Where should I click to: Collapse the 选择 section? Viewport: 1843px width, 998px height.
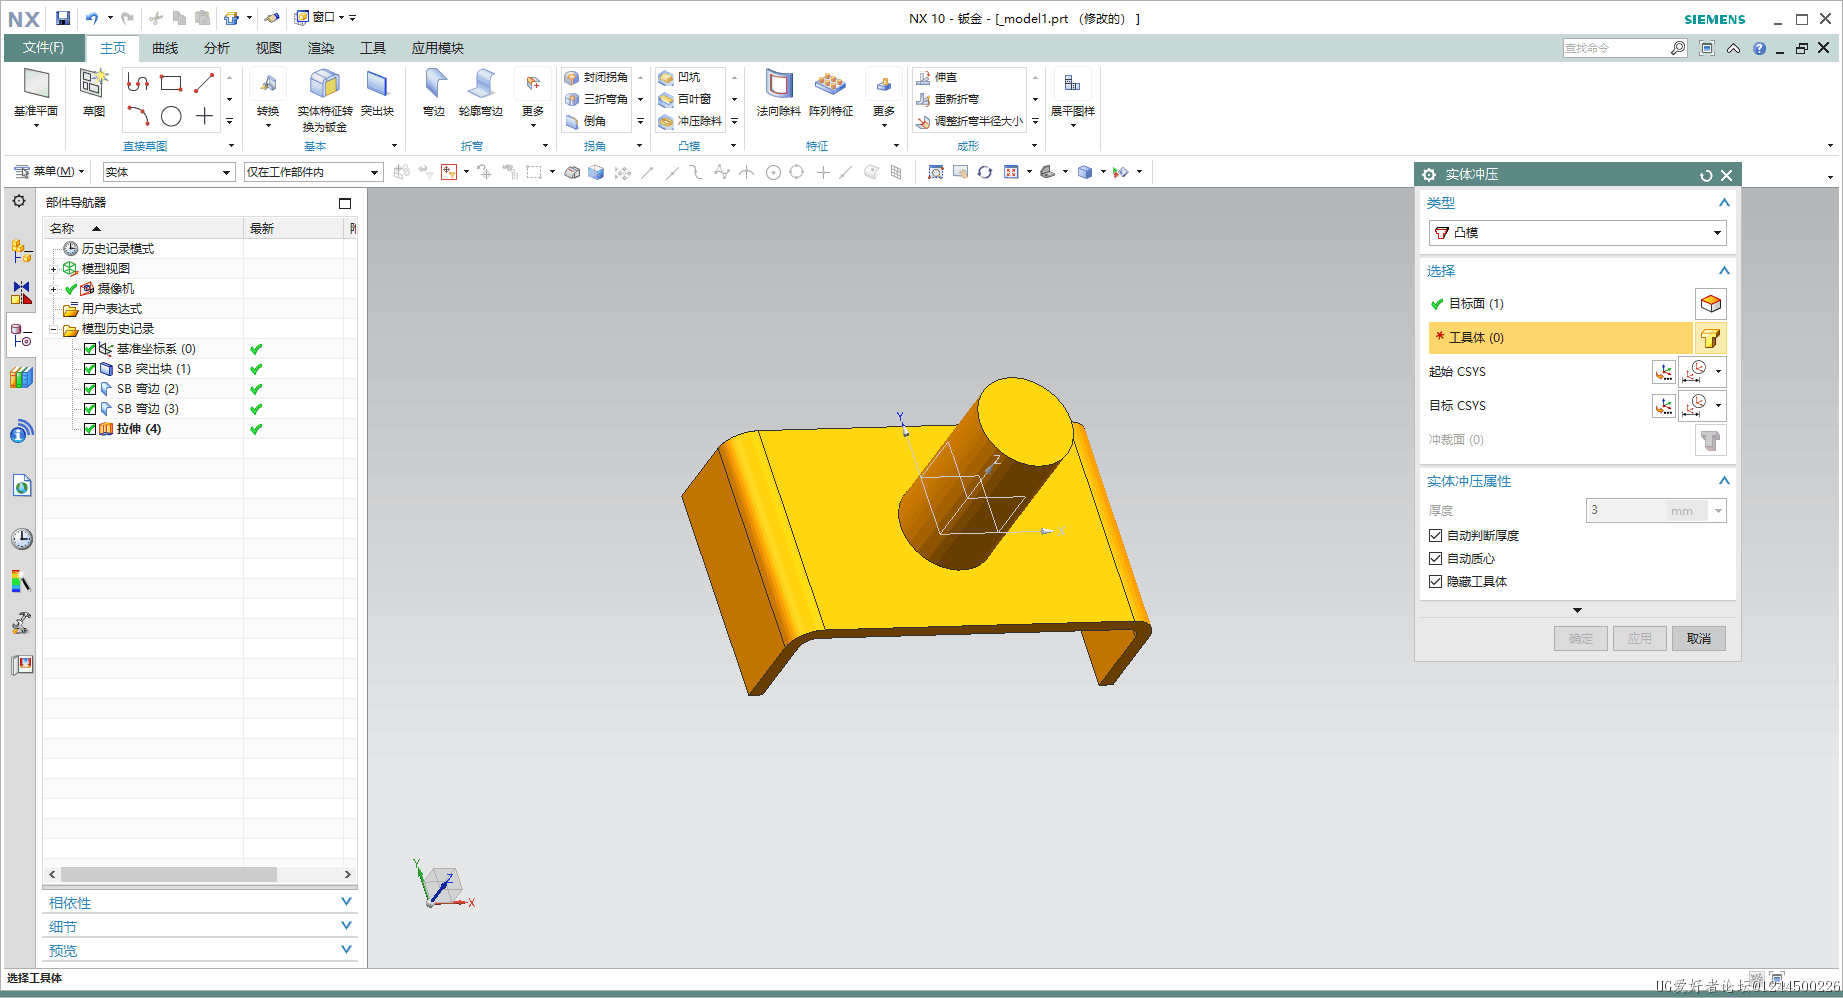pyautogui.click(x=1724, y=271)
